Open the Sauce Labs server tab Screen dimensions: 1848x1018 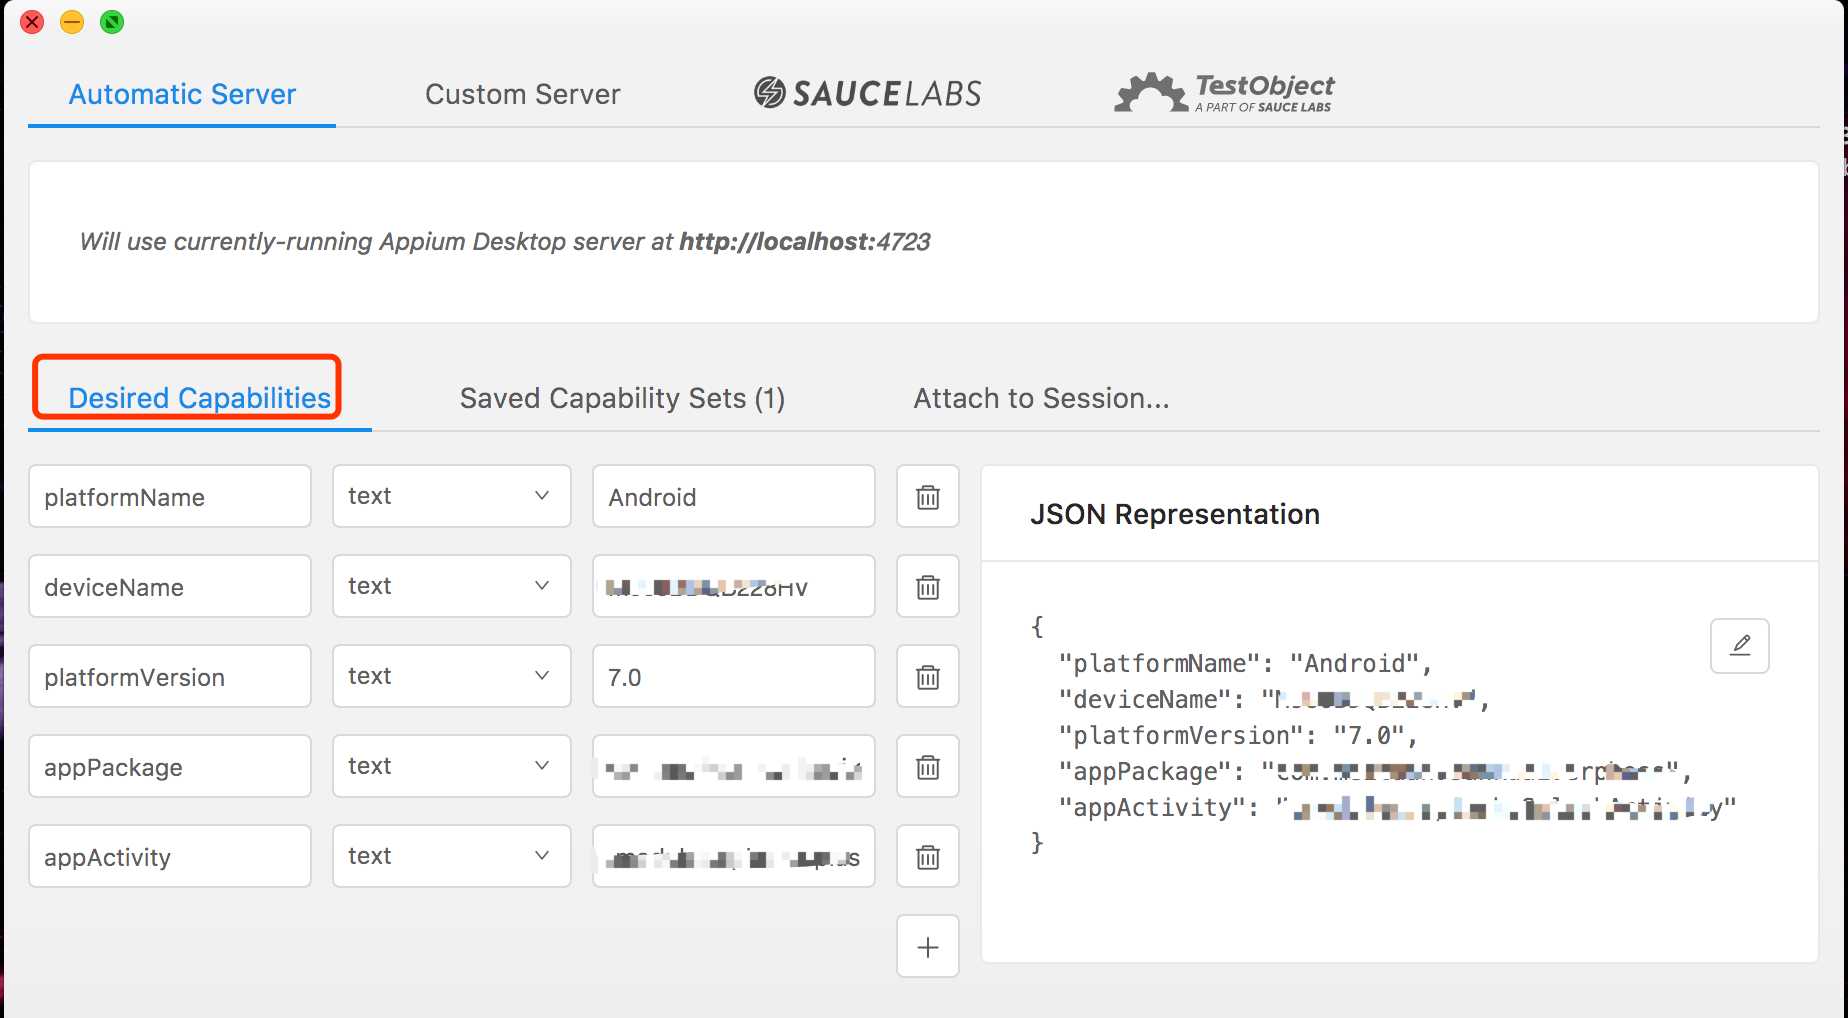click(x=867, y=93)
